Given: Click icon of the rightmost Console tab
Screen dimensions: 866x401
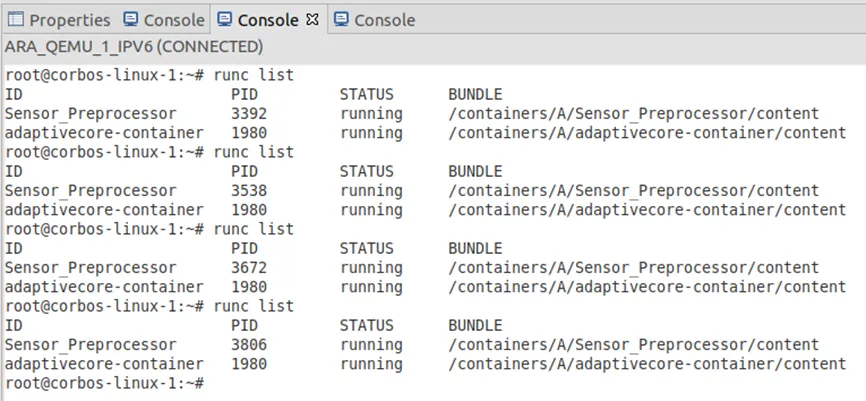Looking at the screenshot, I should [341, 20].
